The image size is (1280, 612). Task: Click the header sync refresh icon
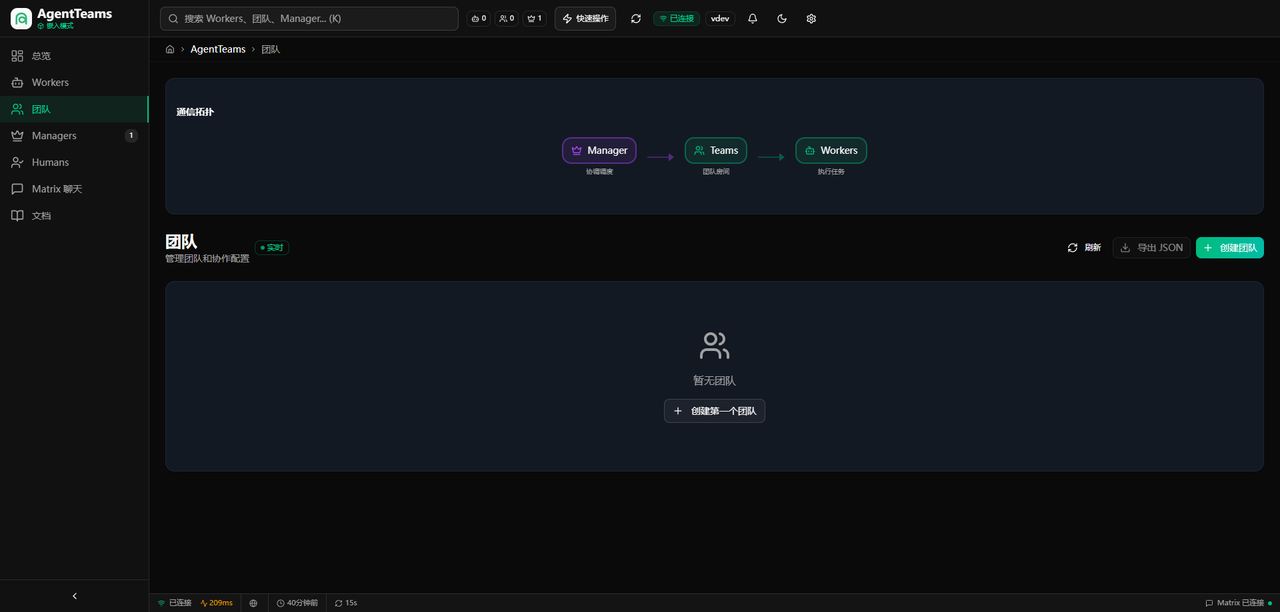(x=636, y=18)
